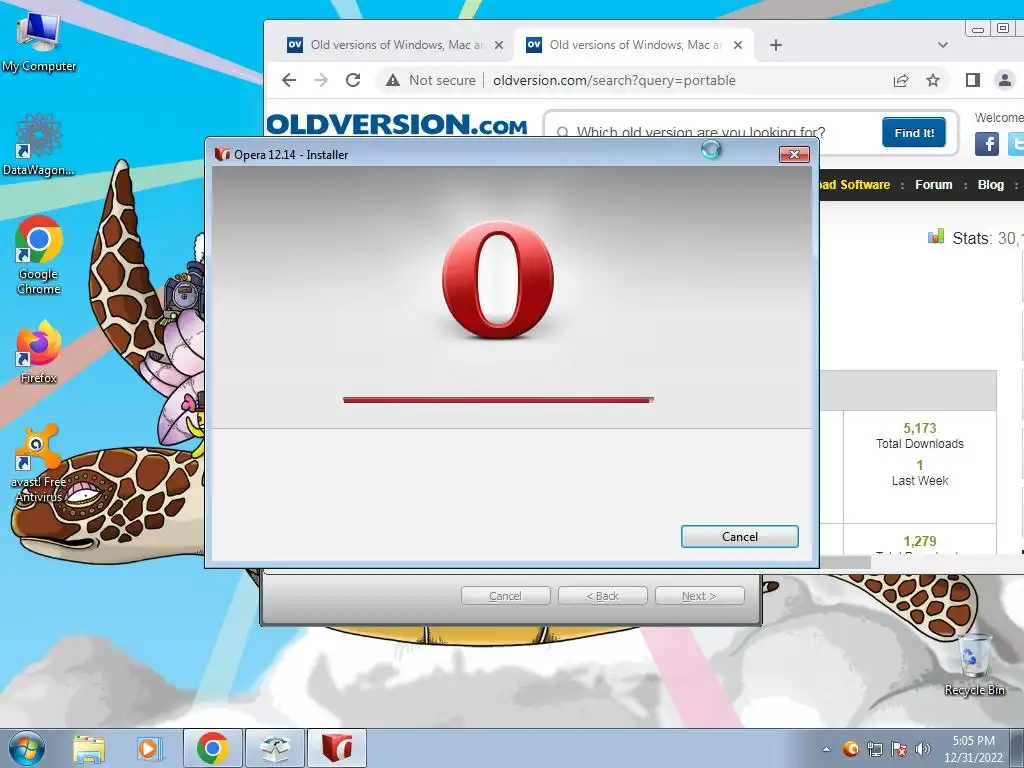Viewport: 1024px width, 768px height.
Task: Reload the oldversion.com page
Action: [353, 80]
